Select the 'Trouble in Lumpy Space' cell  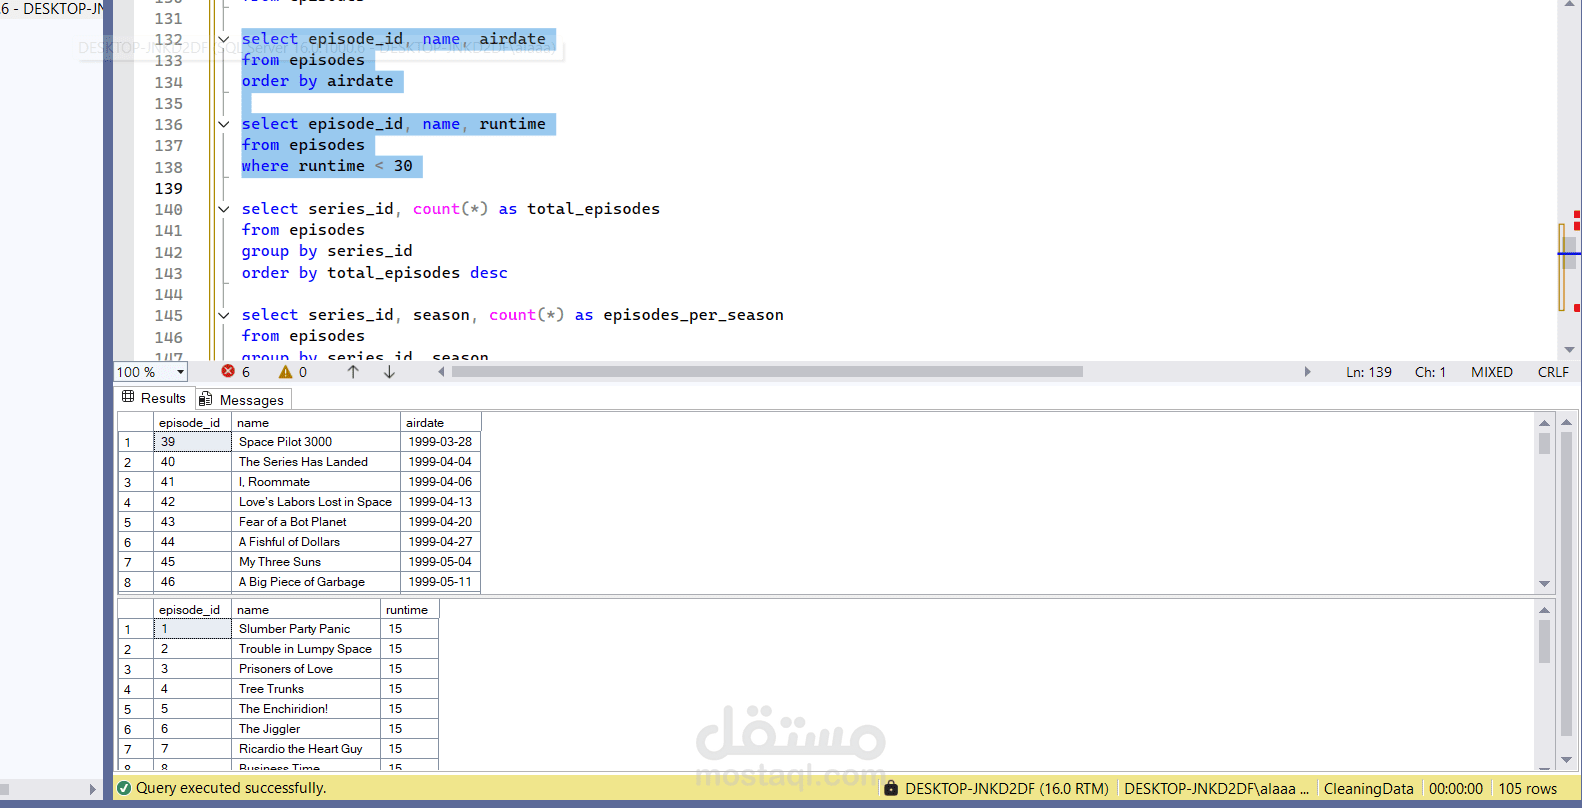click(x=306, y=649)
